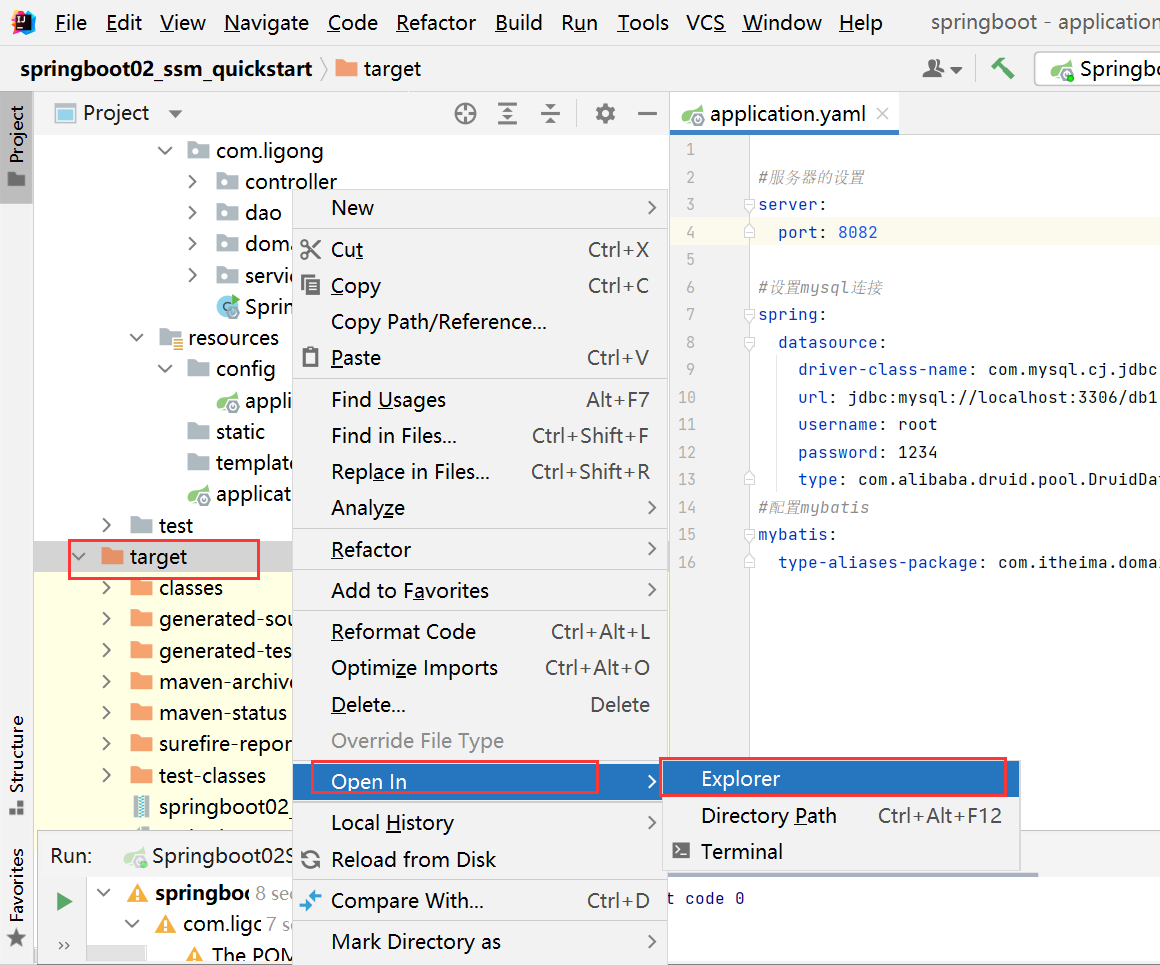Click the green Run play button
The width and height of the screenshot is (1160, 965).
tap(64, 901)
